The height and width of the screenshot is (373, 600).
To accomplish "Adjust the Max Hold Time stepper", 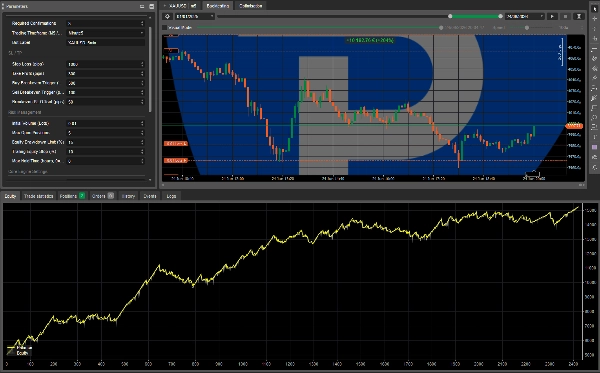I will point(142,161).
